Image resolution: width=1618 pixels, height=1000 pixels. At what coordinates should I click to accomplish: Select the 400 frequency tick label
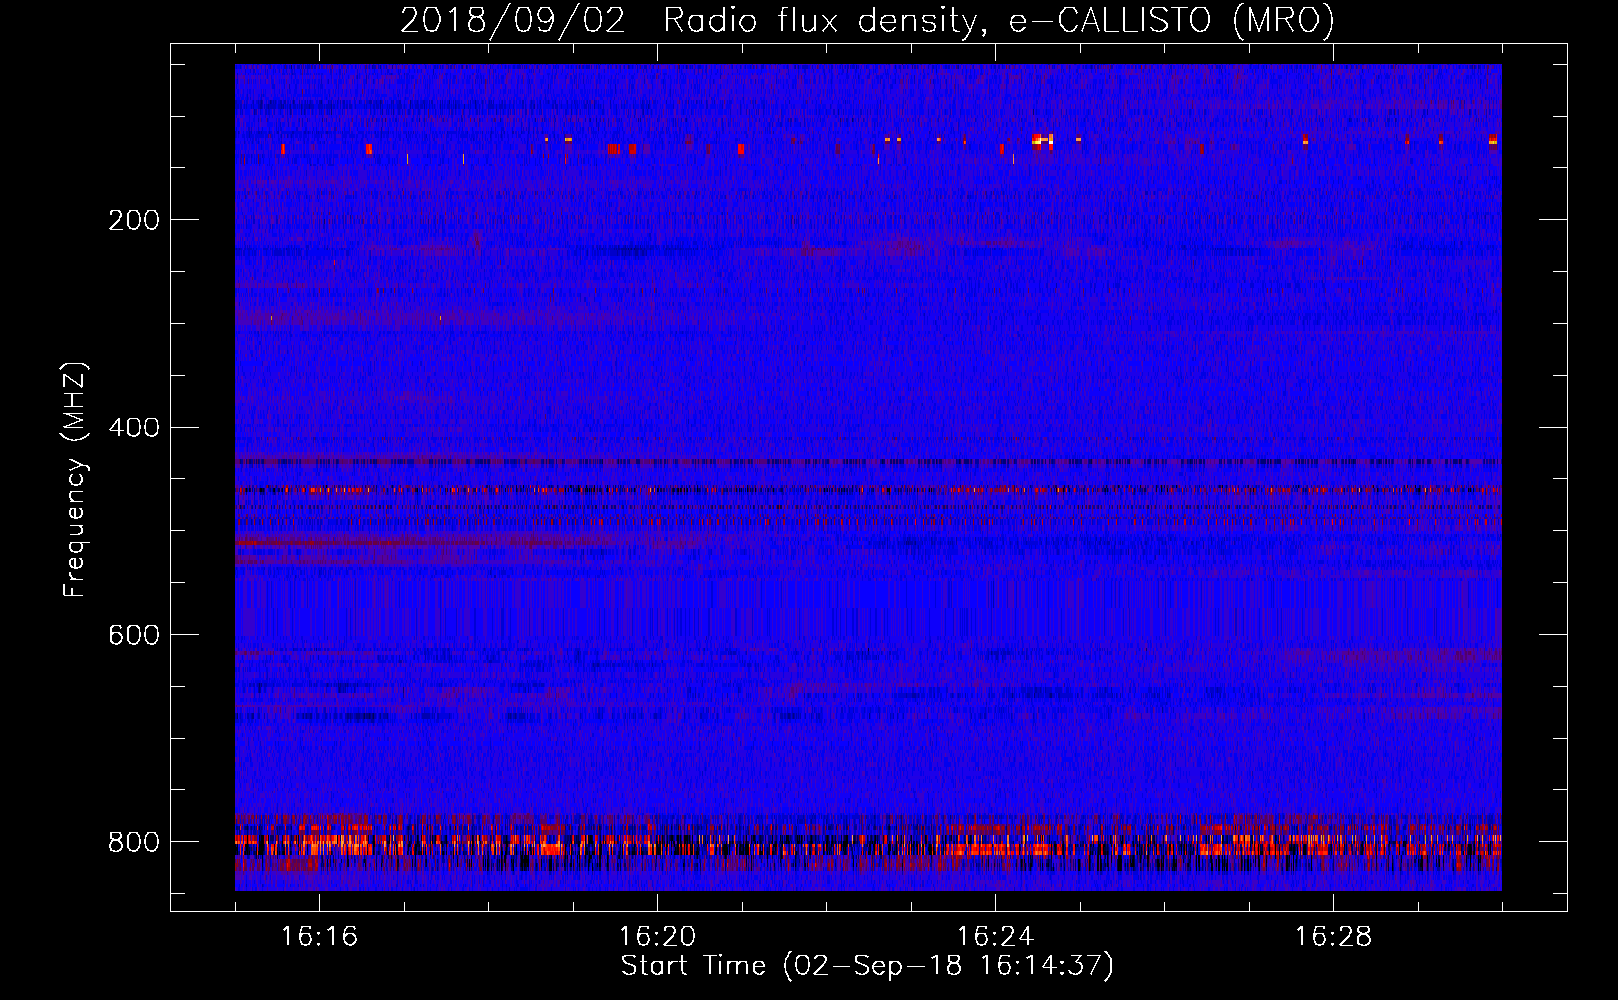pyautogui.click(x=134, y=428)
